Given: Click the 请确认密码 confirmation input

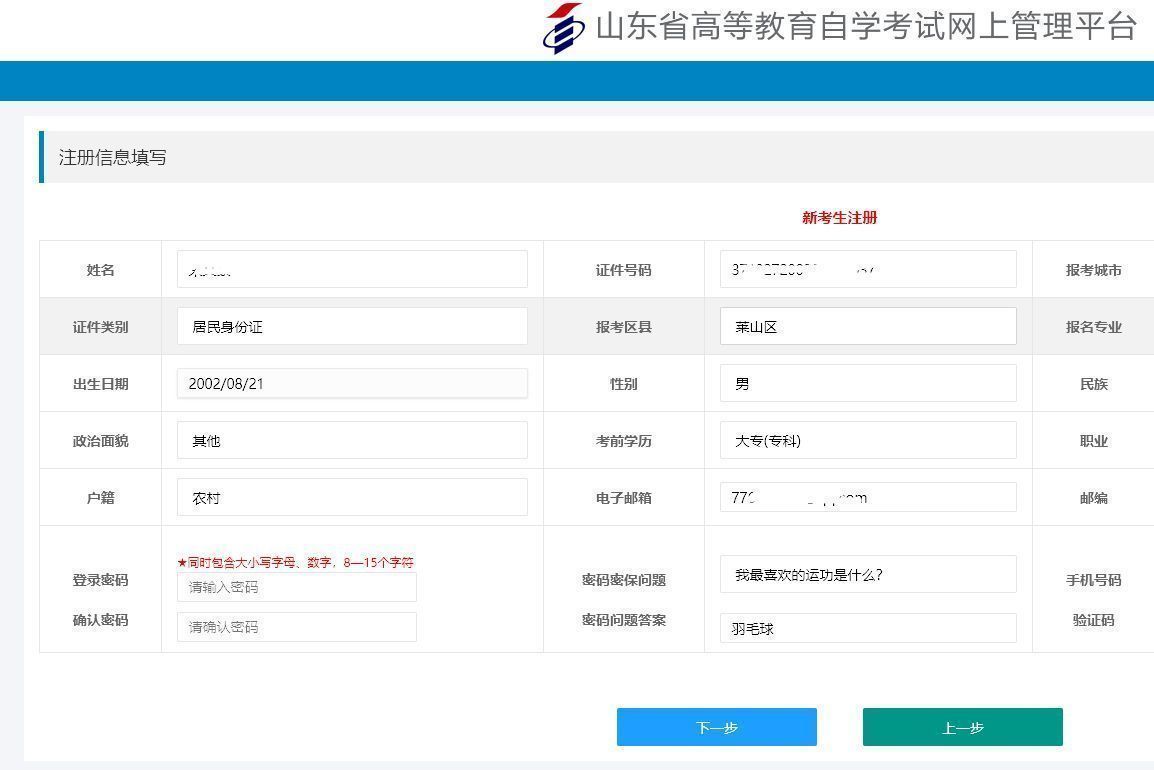Looking at the screenshot, I should [x=296, y=627].
